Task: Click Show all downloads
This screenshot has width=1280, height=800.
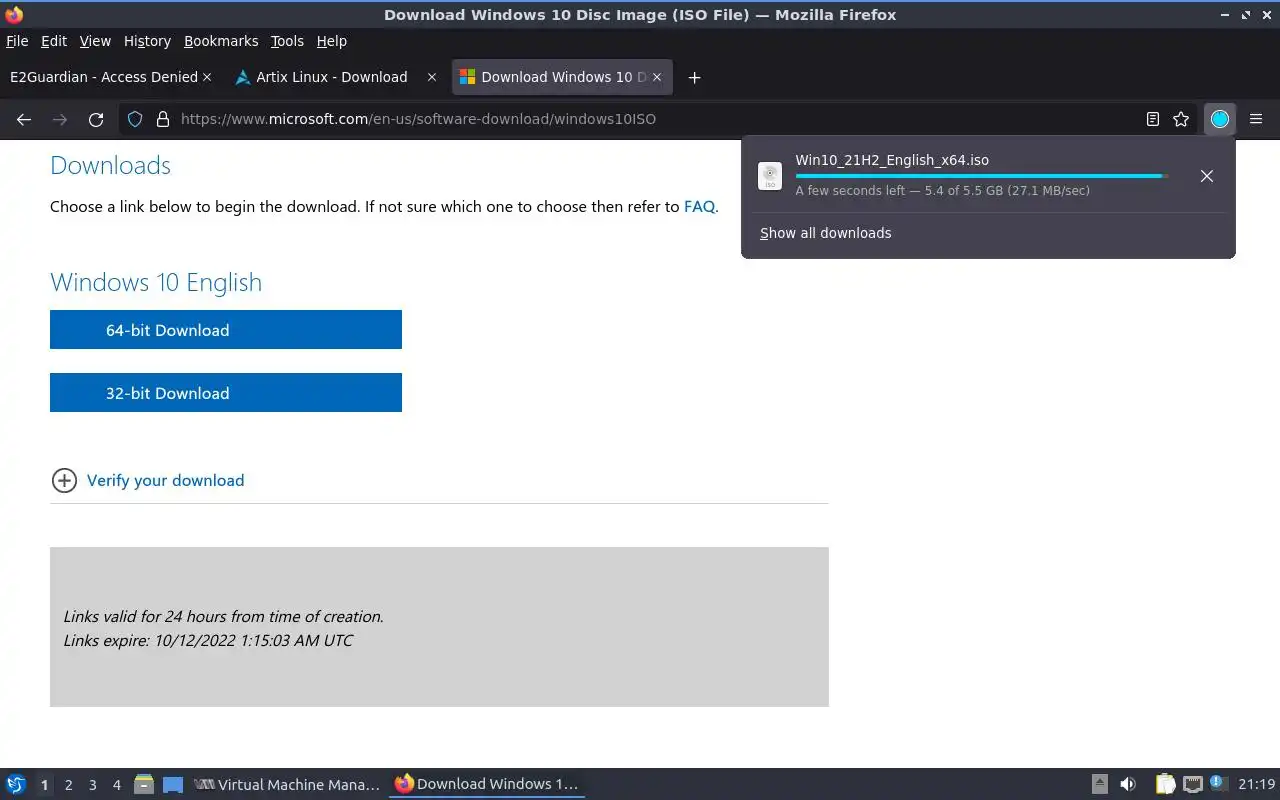Action: [x=825, y=233]
